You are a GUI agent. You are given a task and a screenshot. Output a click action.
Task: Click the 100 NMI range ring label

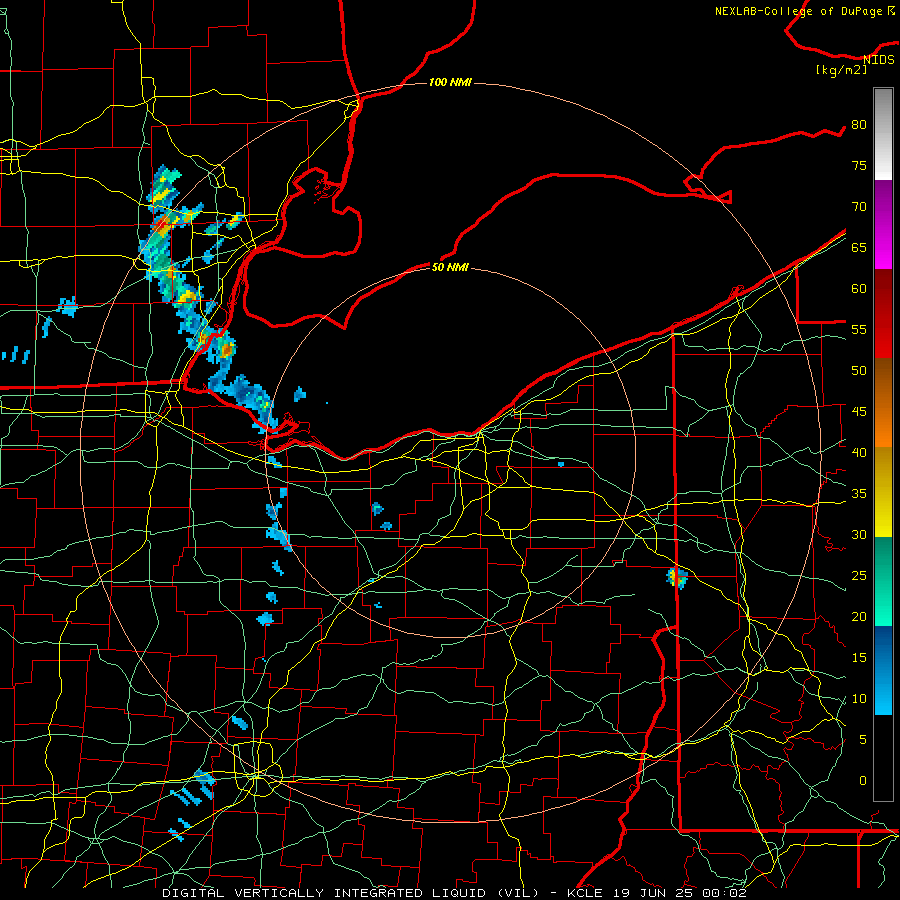(x=450, y=82)
